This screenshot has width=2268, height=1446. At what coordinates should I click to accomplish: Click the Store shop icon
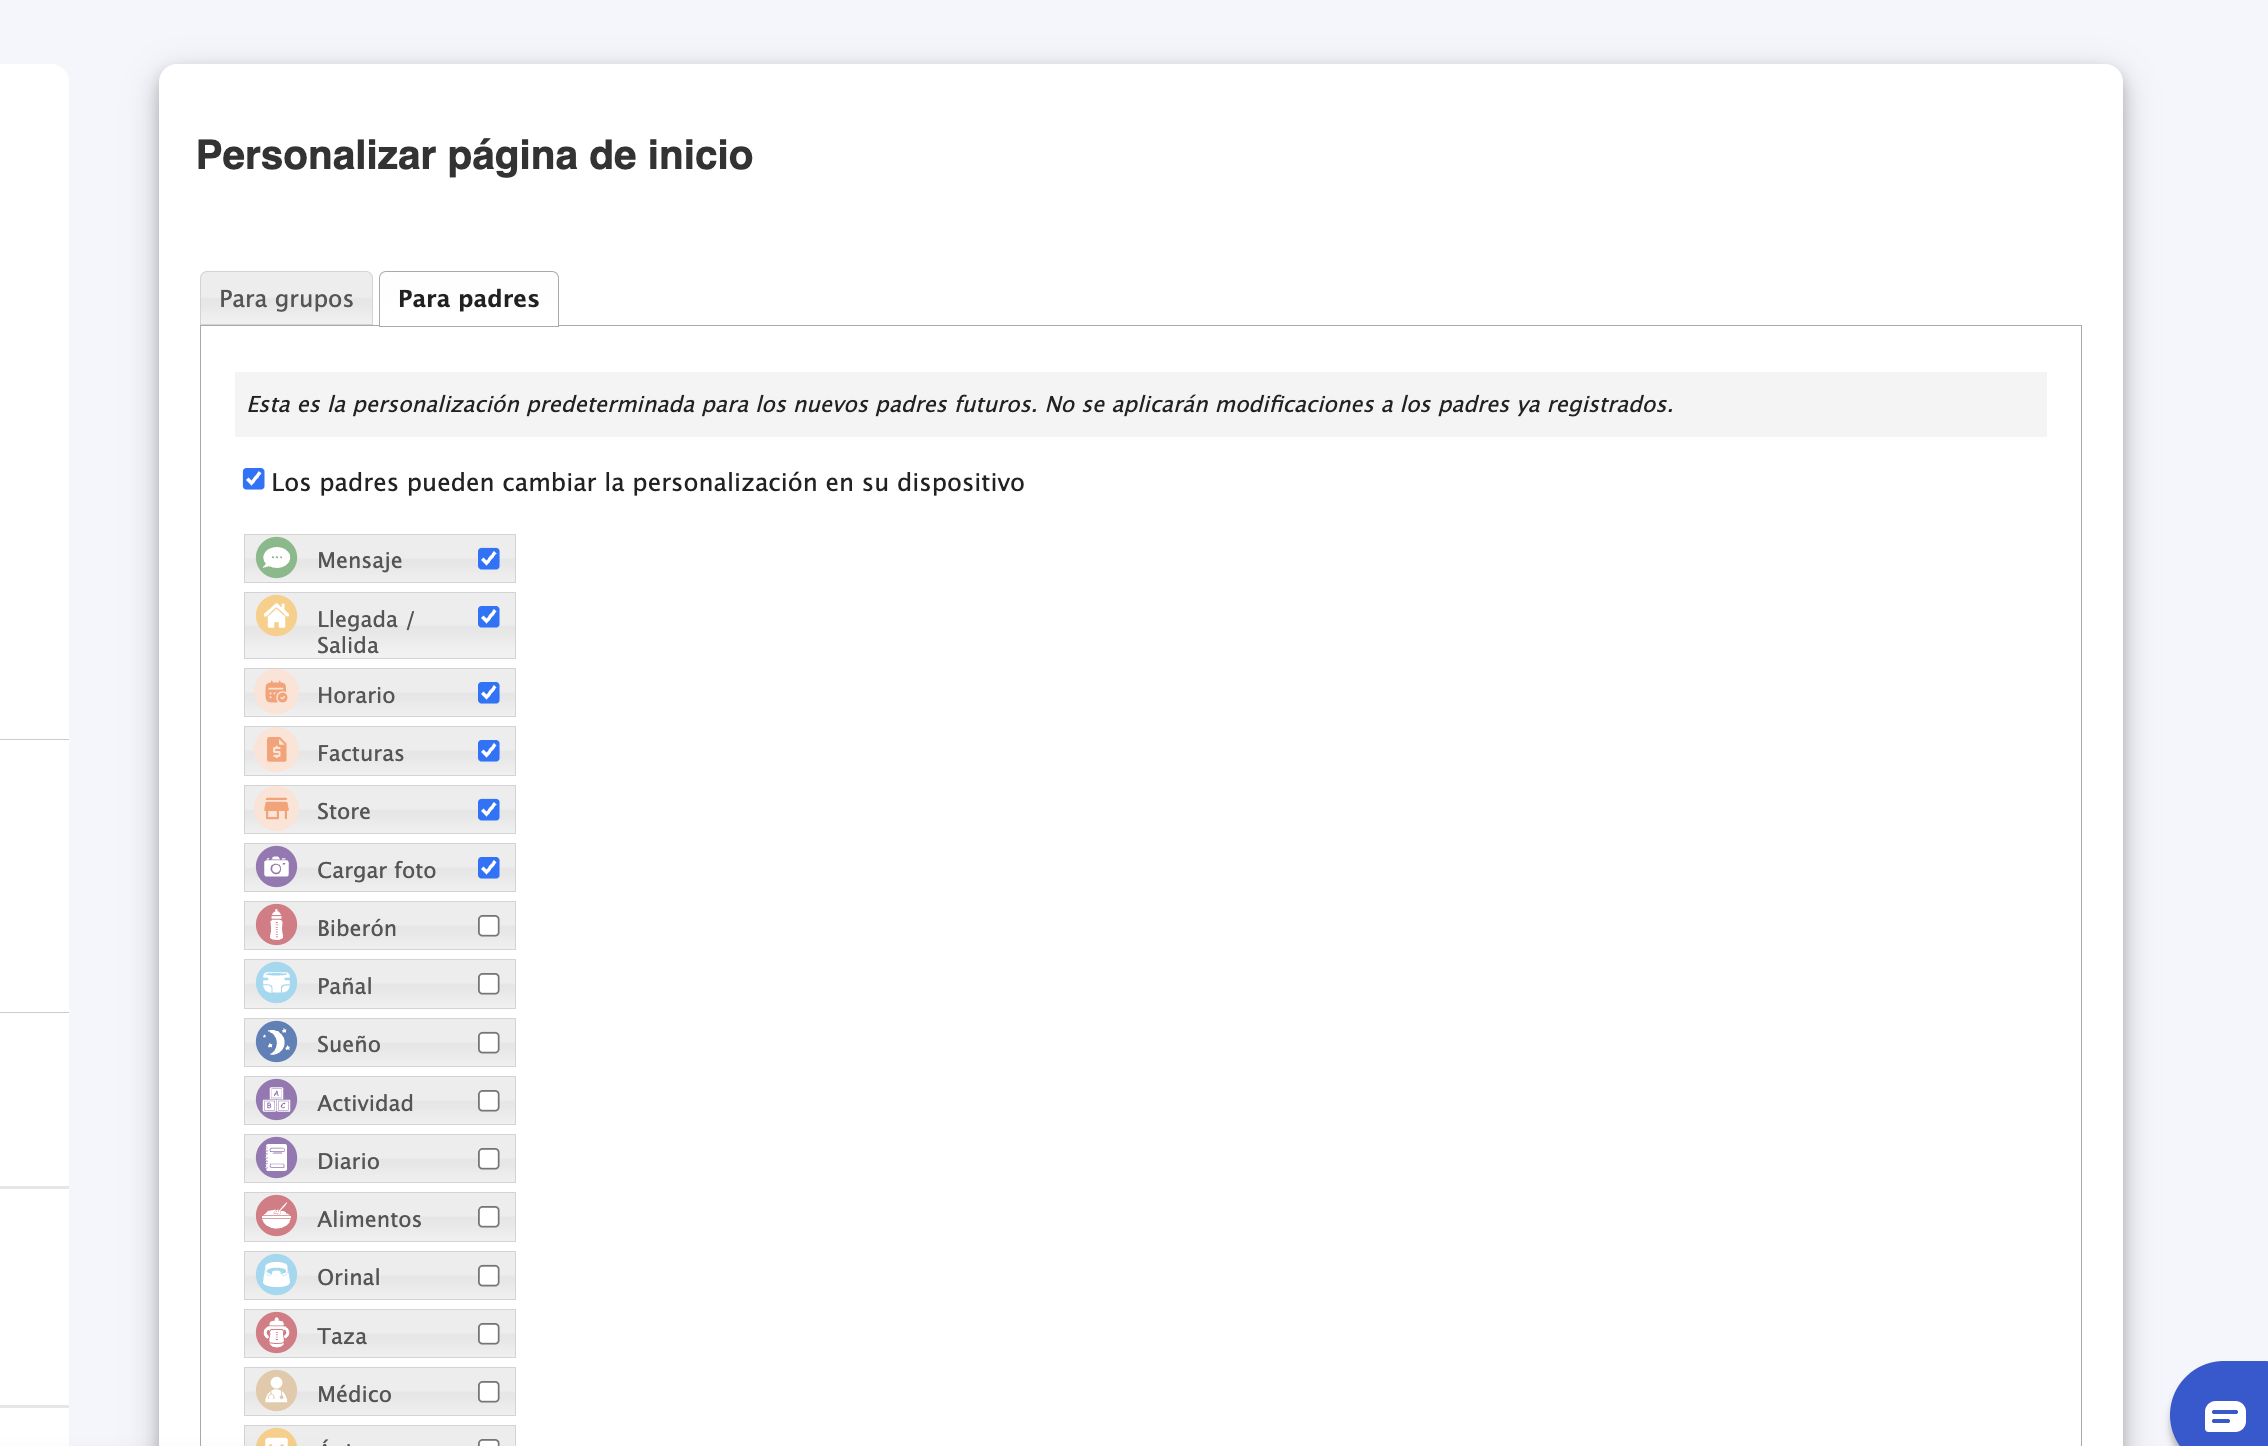276,809
